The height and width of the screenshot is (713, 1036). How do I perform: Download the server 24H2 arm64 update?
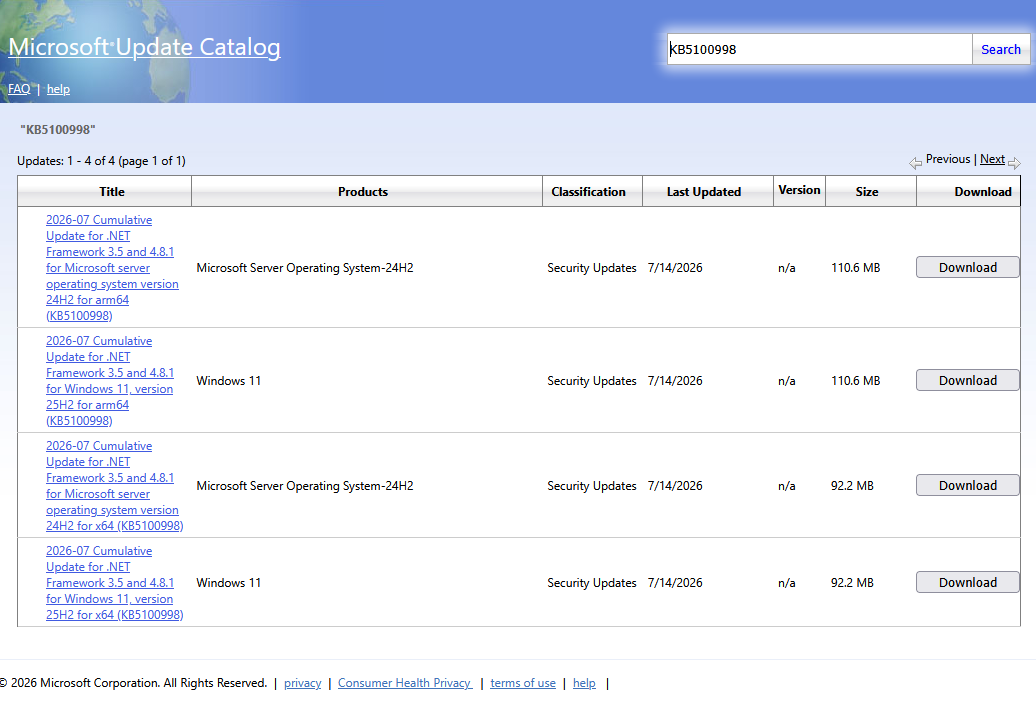[967, 267]
